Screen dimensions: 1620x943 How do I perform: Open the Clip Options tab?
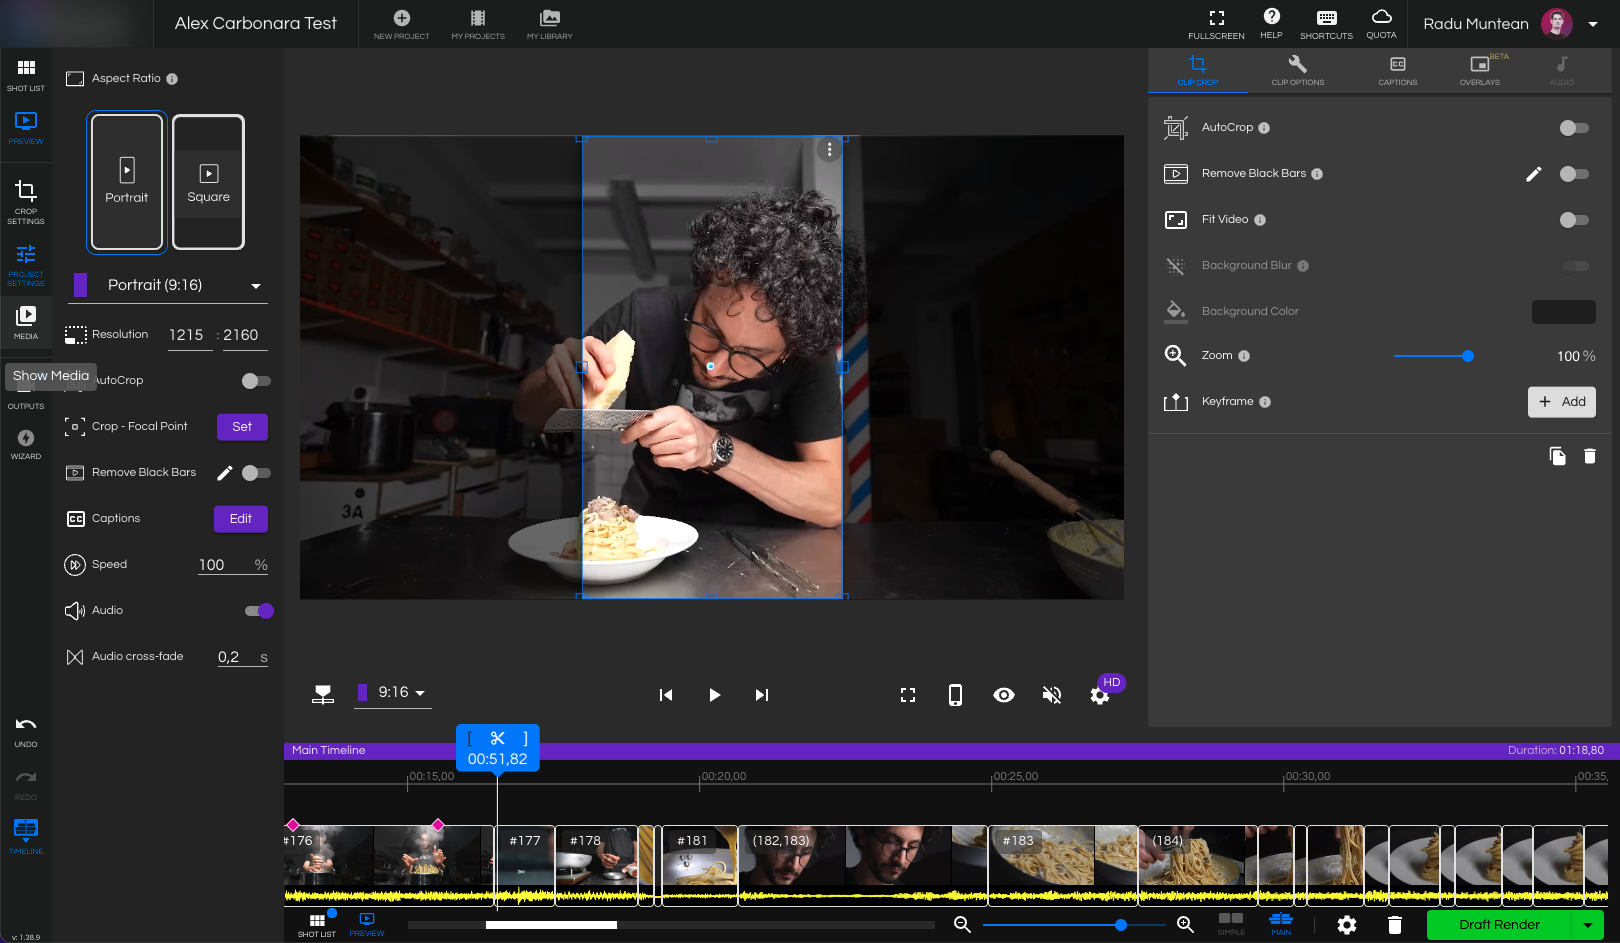(1297, 70)
